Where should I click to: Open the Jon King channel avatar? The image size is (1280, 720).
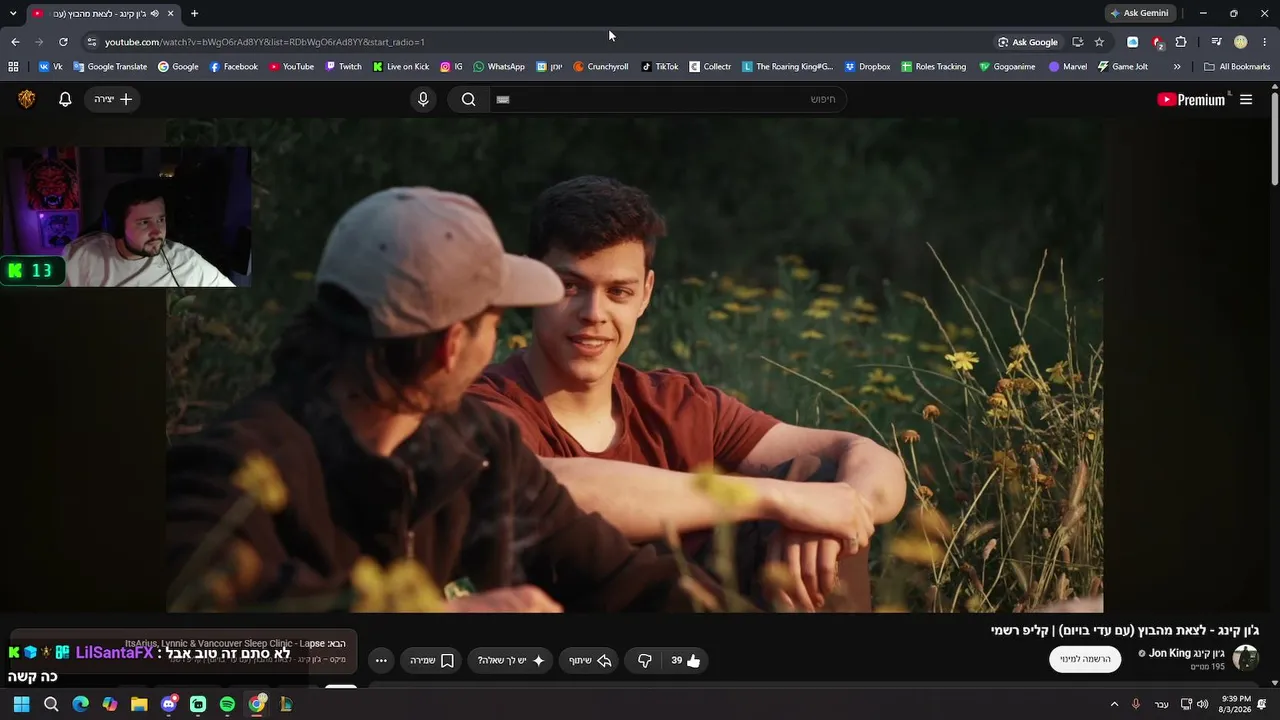pyautogui.click(x=1245, y=658)
